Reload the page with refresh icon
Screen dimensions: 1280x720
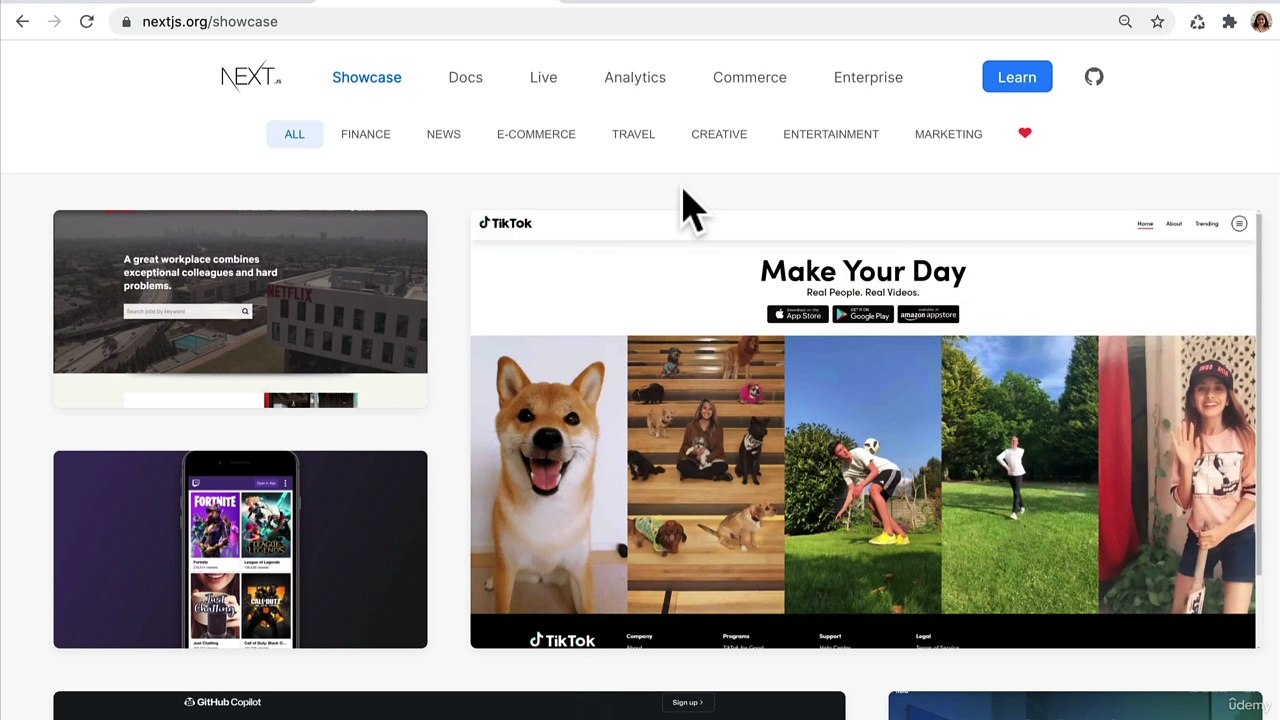click(87, 21)
